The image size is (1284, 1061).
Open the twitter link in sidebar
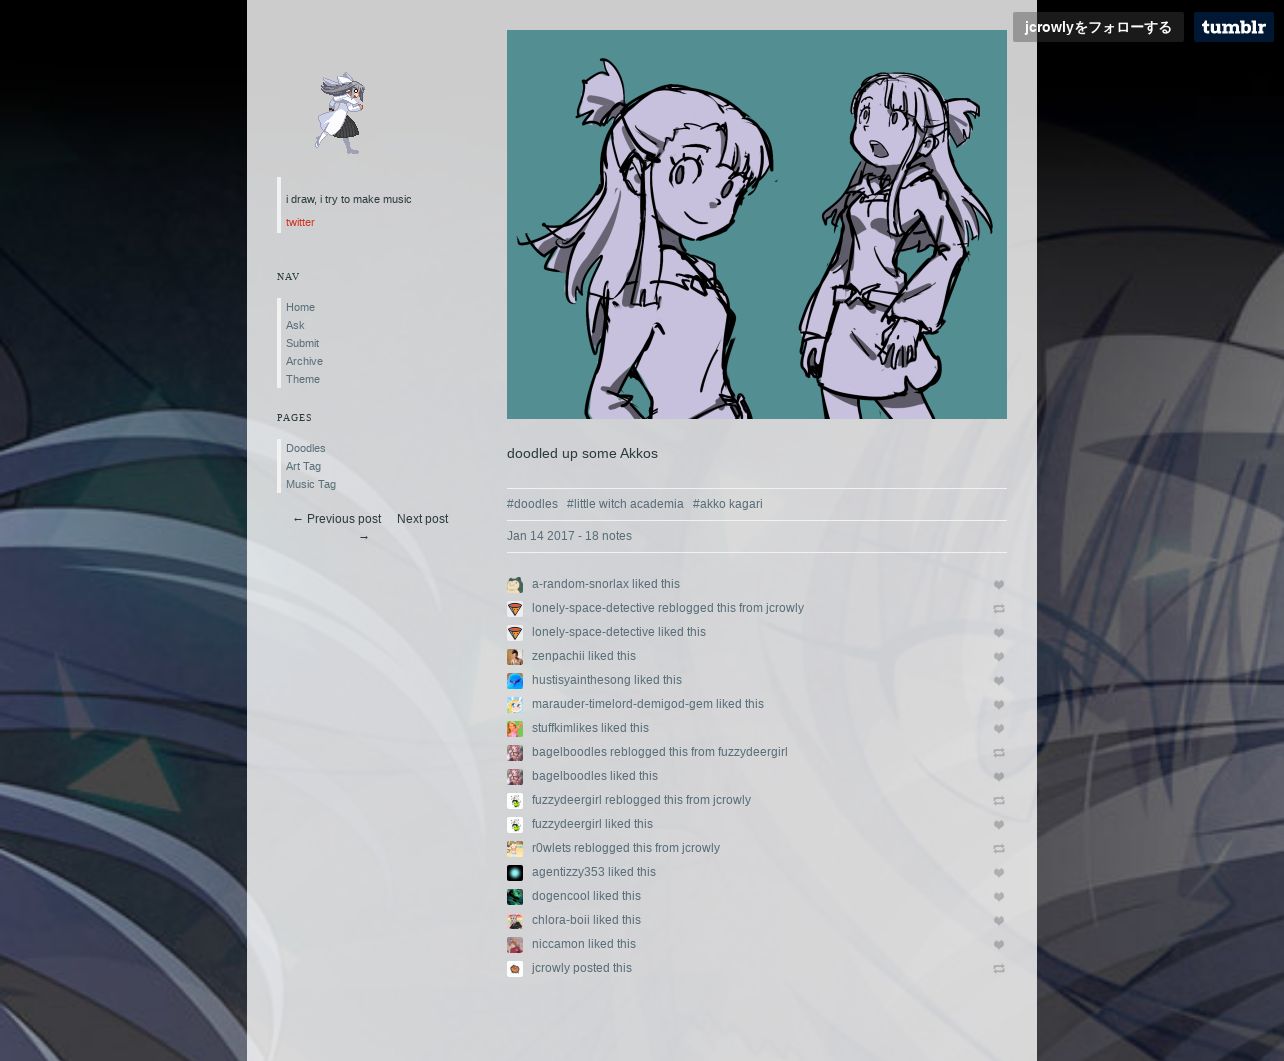coord(300,222)
